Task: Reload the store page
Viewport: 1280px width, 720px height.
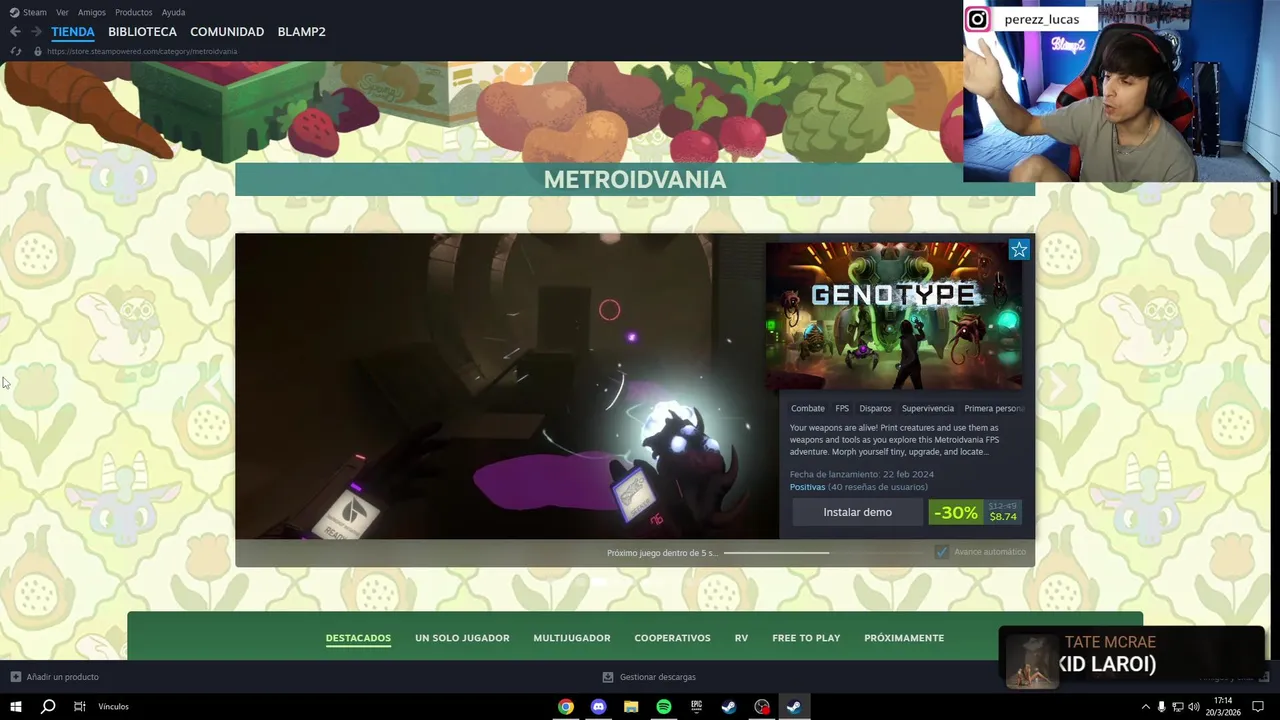Action: point(15,51)
